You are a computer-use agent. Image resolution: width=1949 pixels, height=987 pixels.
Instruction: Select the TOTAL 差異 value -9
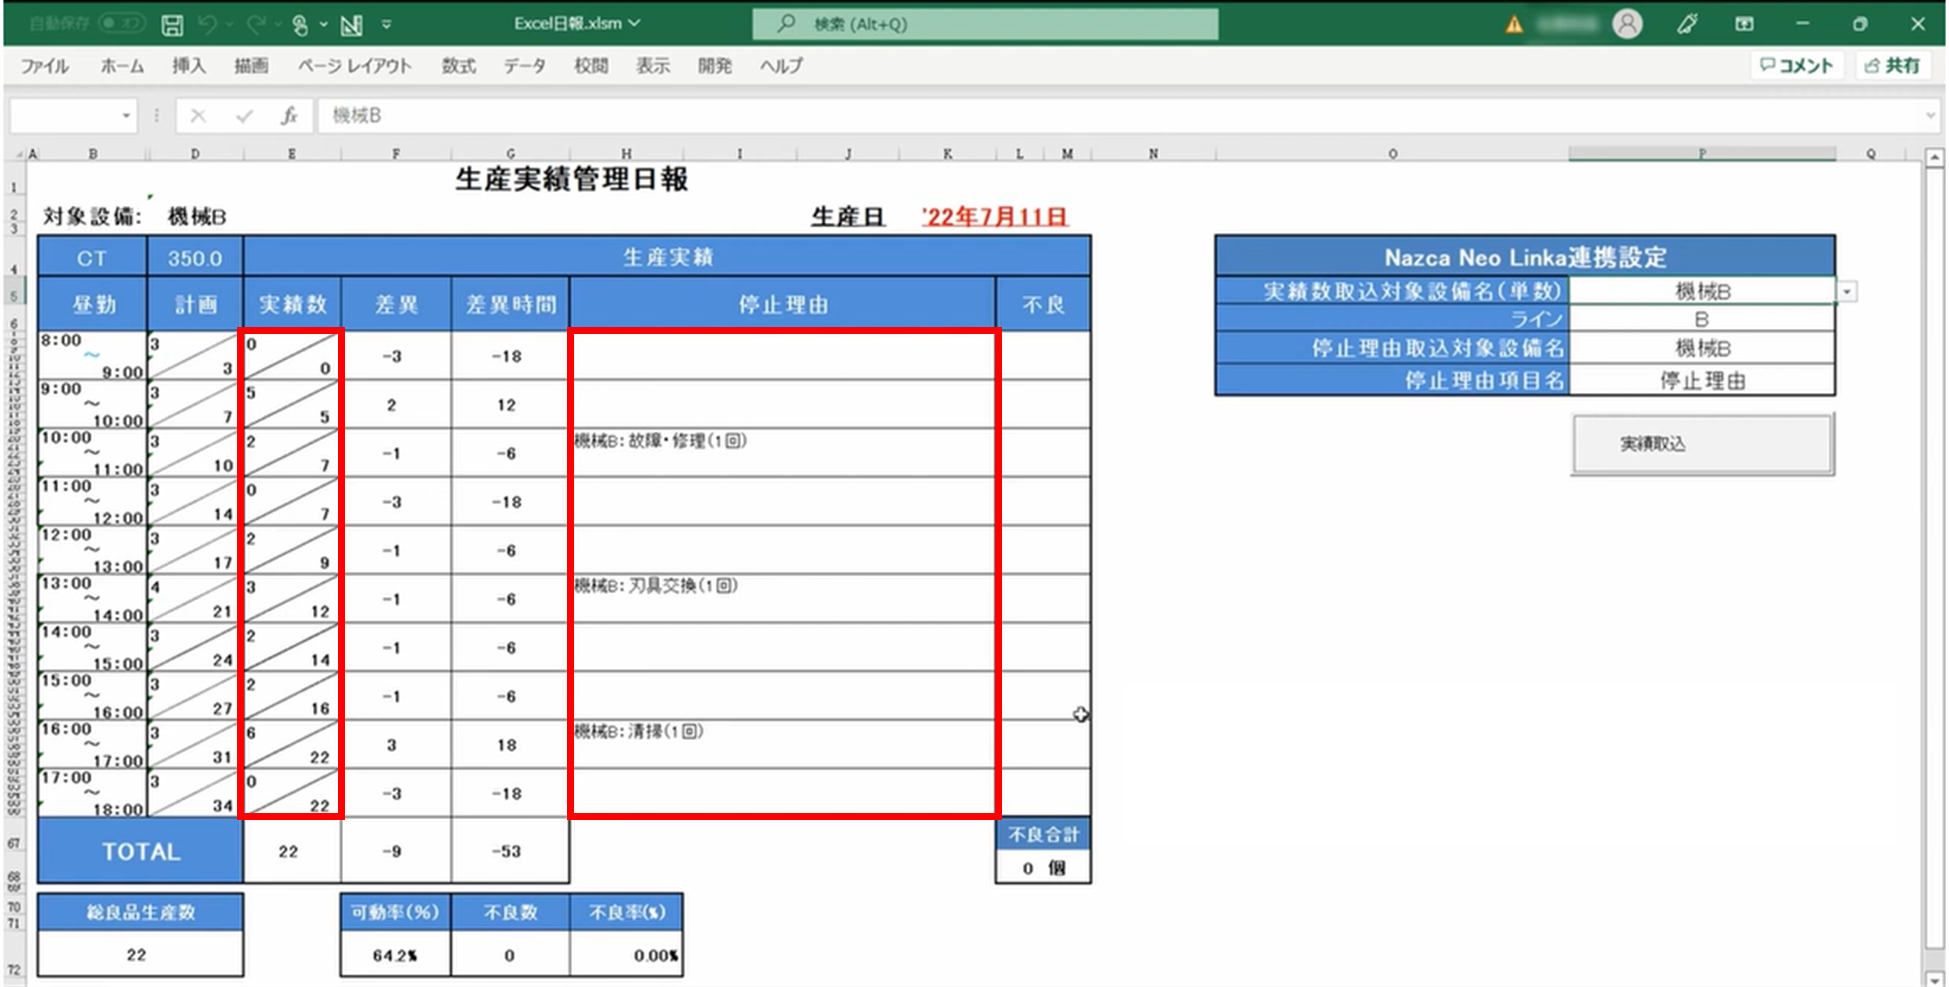(396, 851)
